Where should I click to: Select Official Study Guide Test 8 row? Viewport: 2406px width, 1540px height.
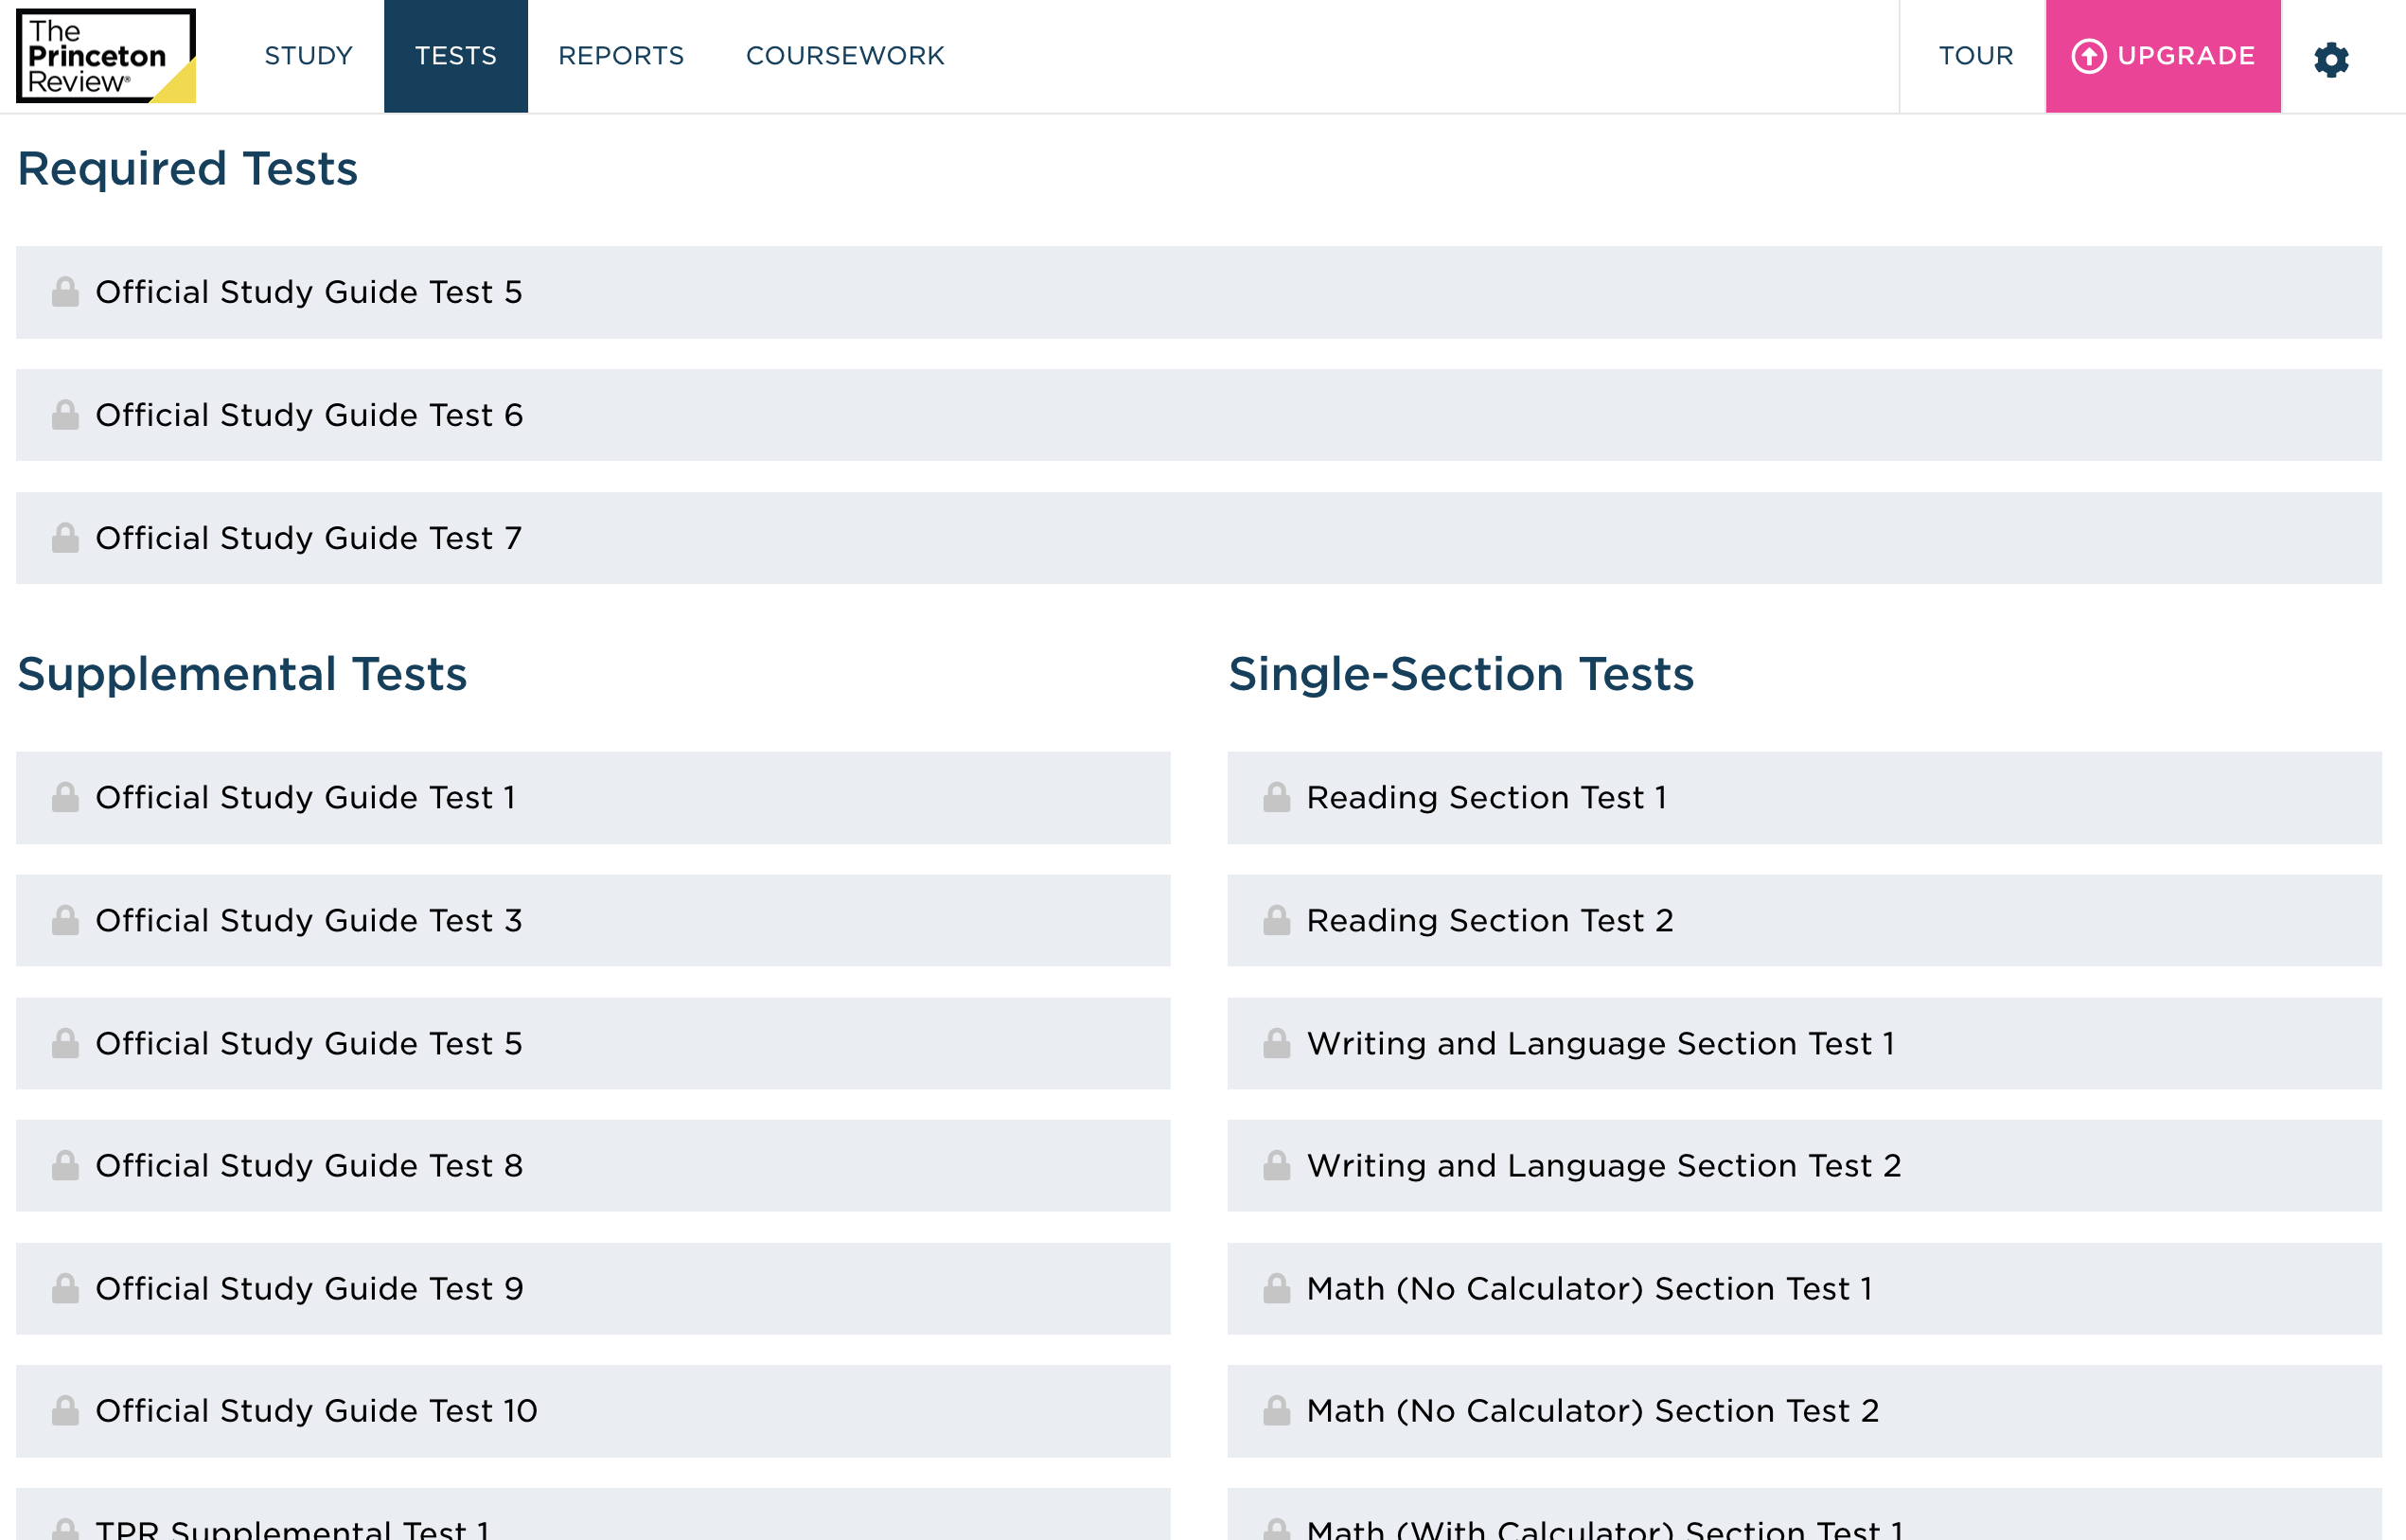308,1166
